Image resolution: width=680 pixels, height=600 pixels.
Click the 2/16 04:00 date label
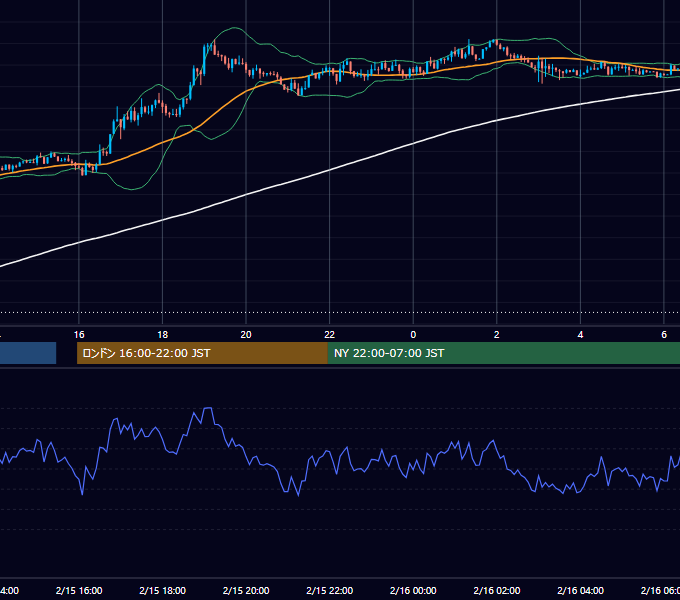point(580,590)
